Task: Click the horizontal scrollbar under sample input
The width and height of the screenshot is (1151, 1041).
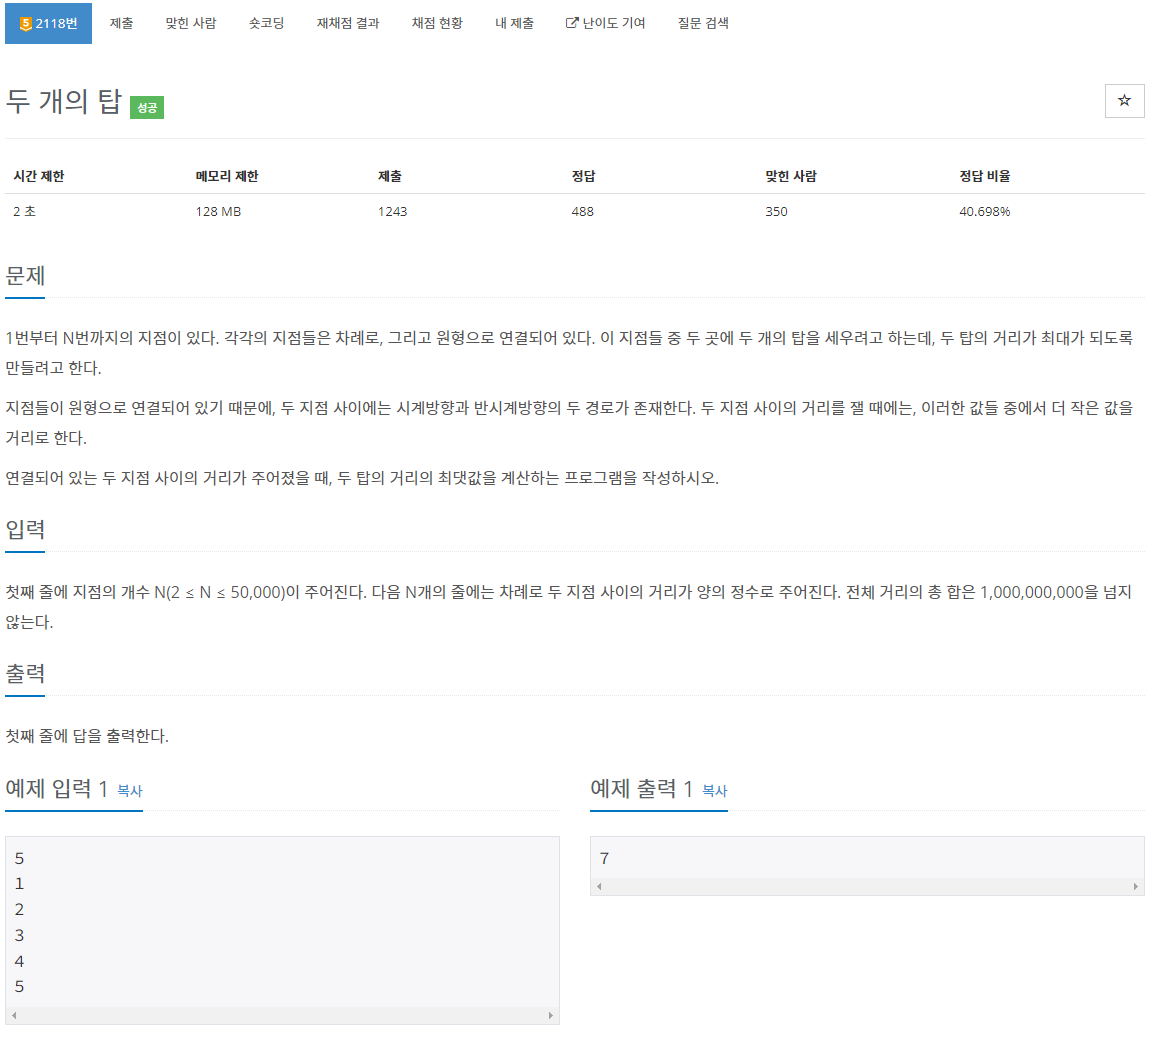Action: 283,1015
